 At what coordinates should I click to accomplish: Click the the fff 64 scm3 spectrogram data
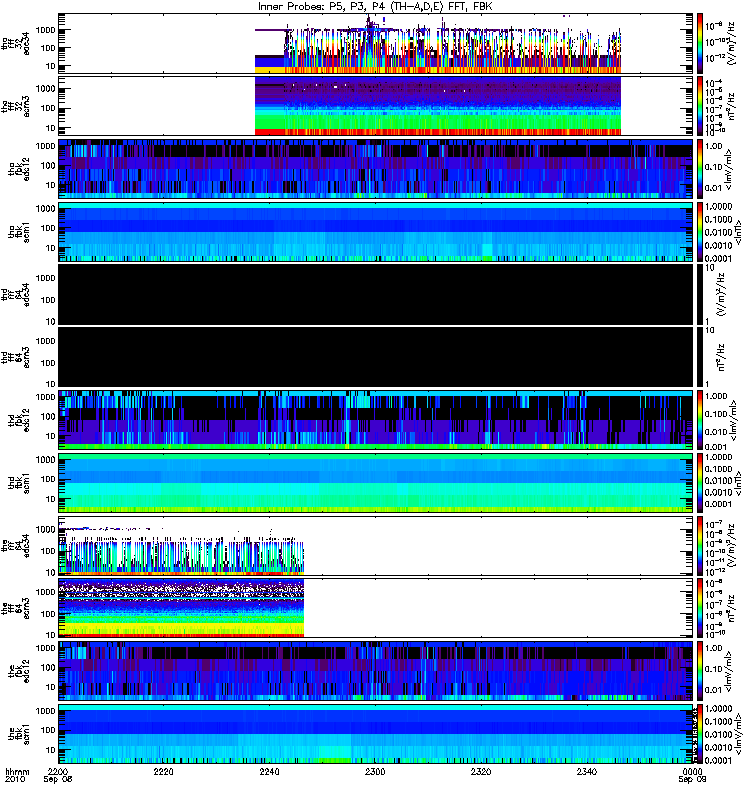182,608
